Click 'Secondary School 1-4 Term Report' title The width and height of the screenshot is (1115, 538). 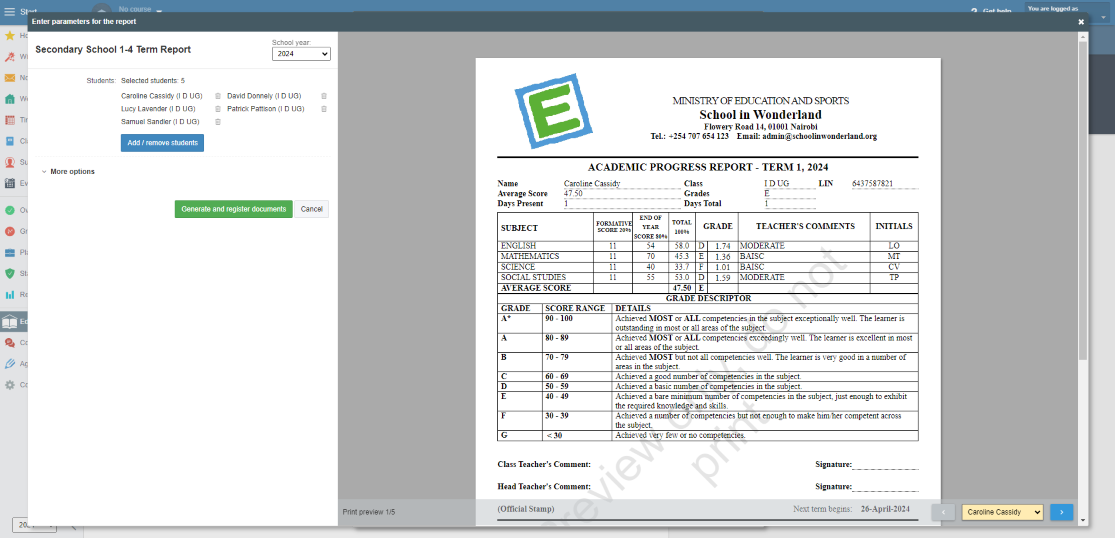pyautogui.click(x=113, y=50)
